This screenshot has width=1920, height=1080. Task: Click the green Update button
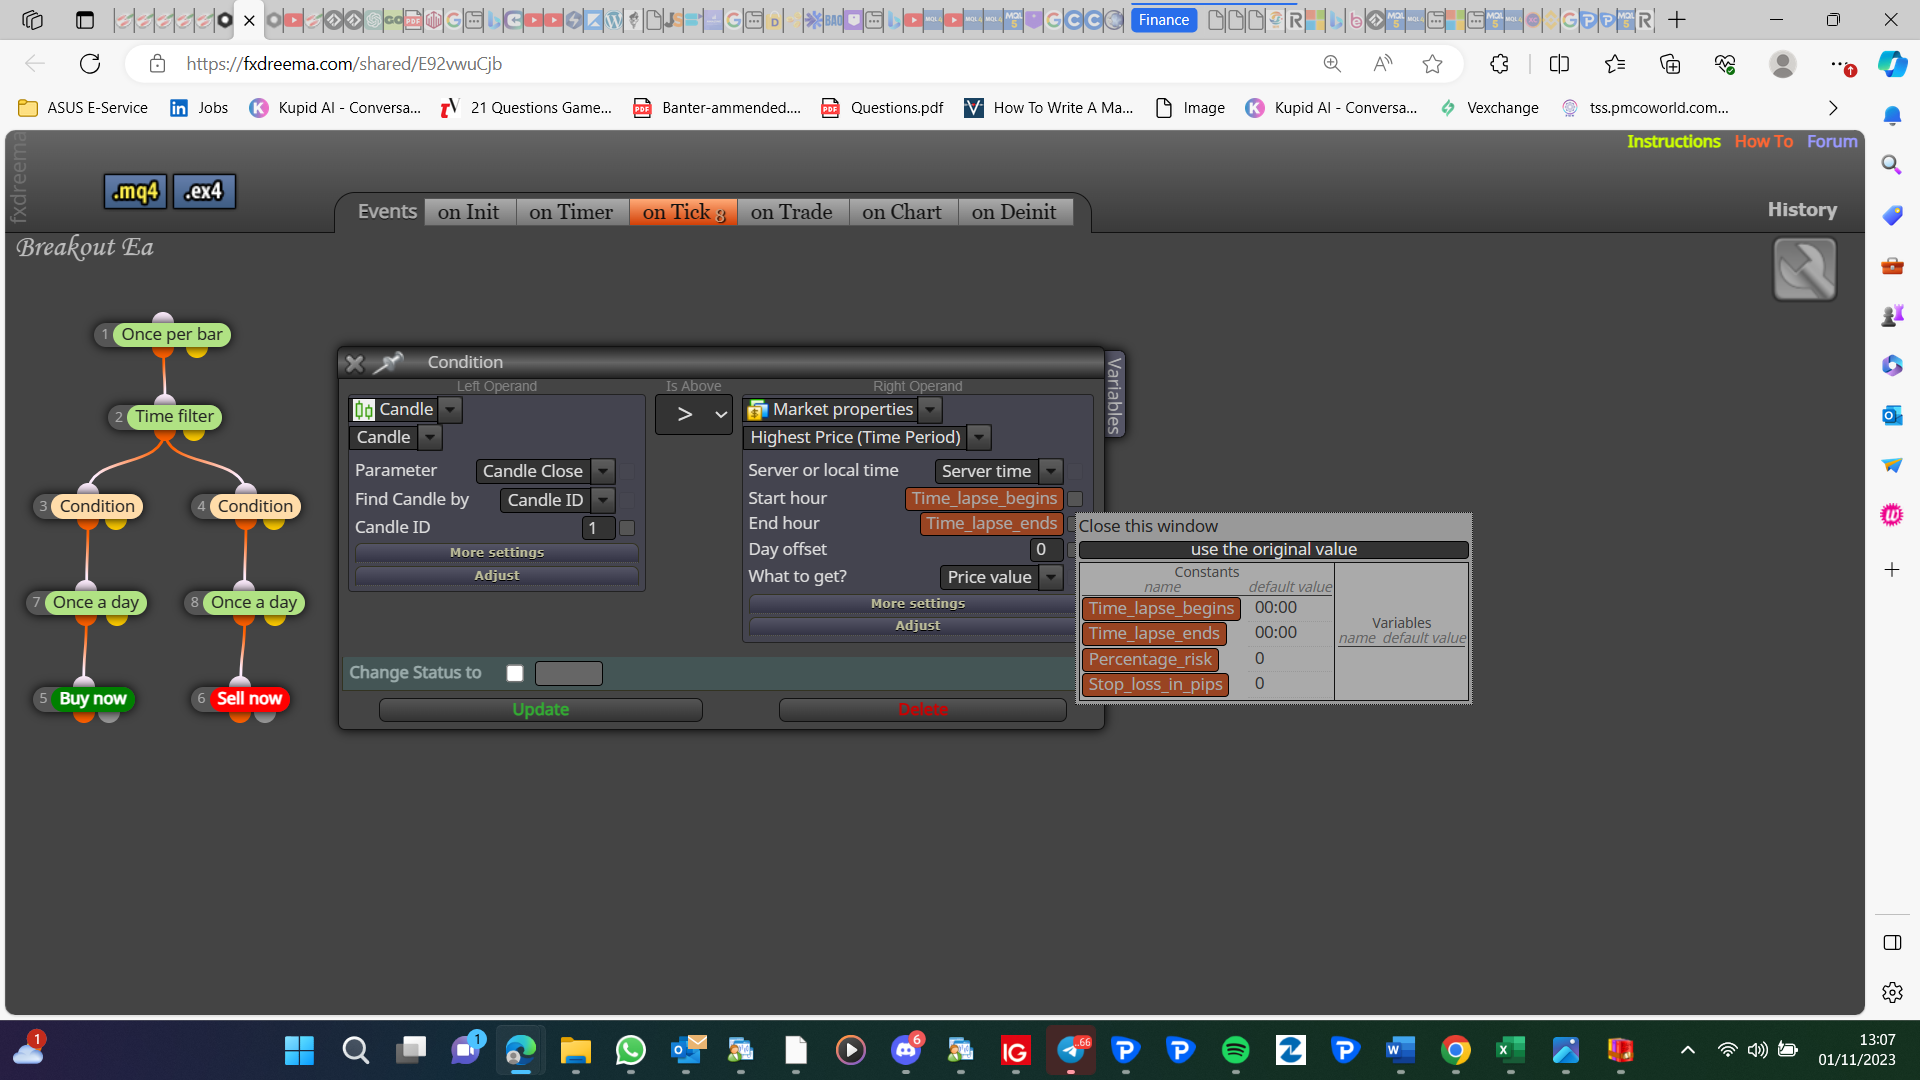(541, 710)
